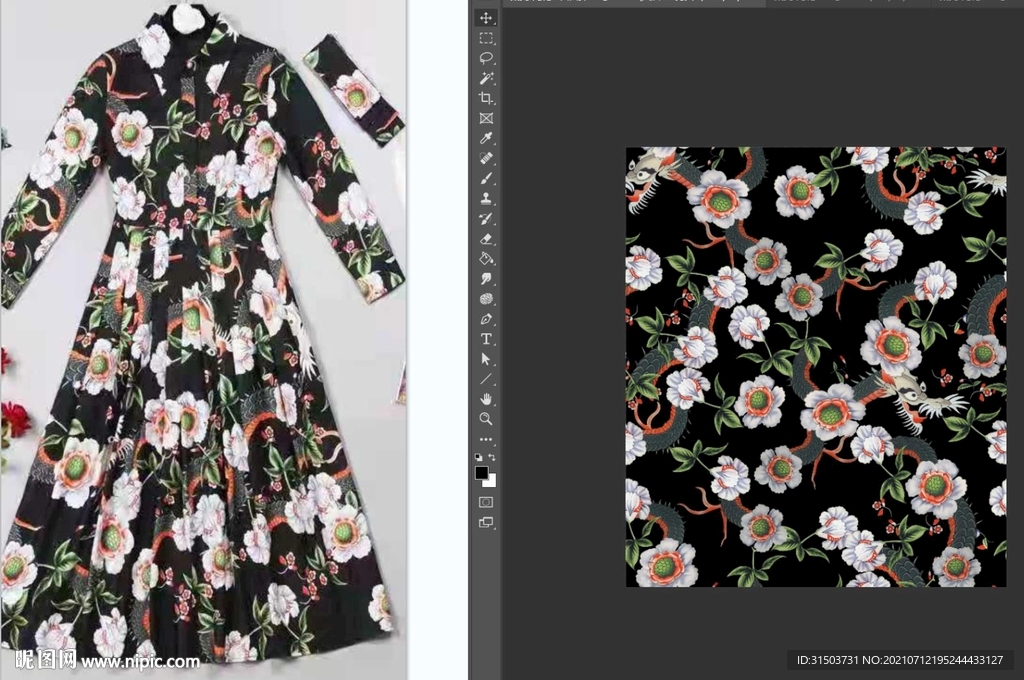Screen dimensions: 1024x680
Task: Activate the Hand tool
Action: tap(486, 399)
